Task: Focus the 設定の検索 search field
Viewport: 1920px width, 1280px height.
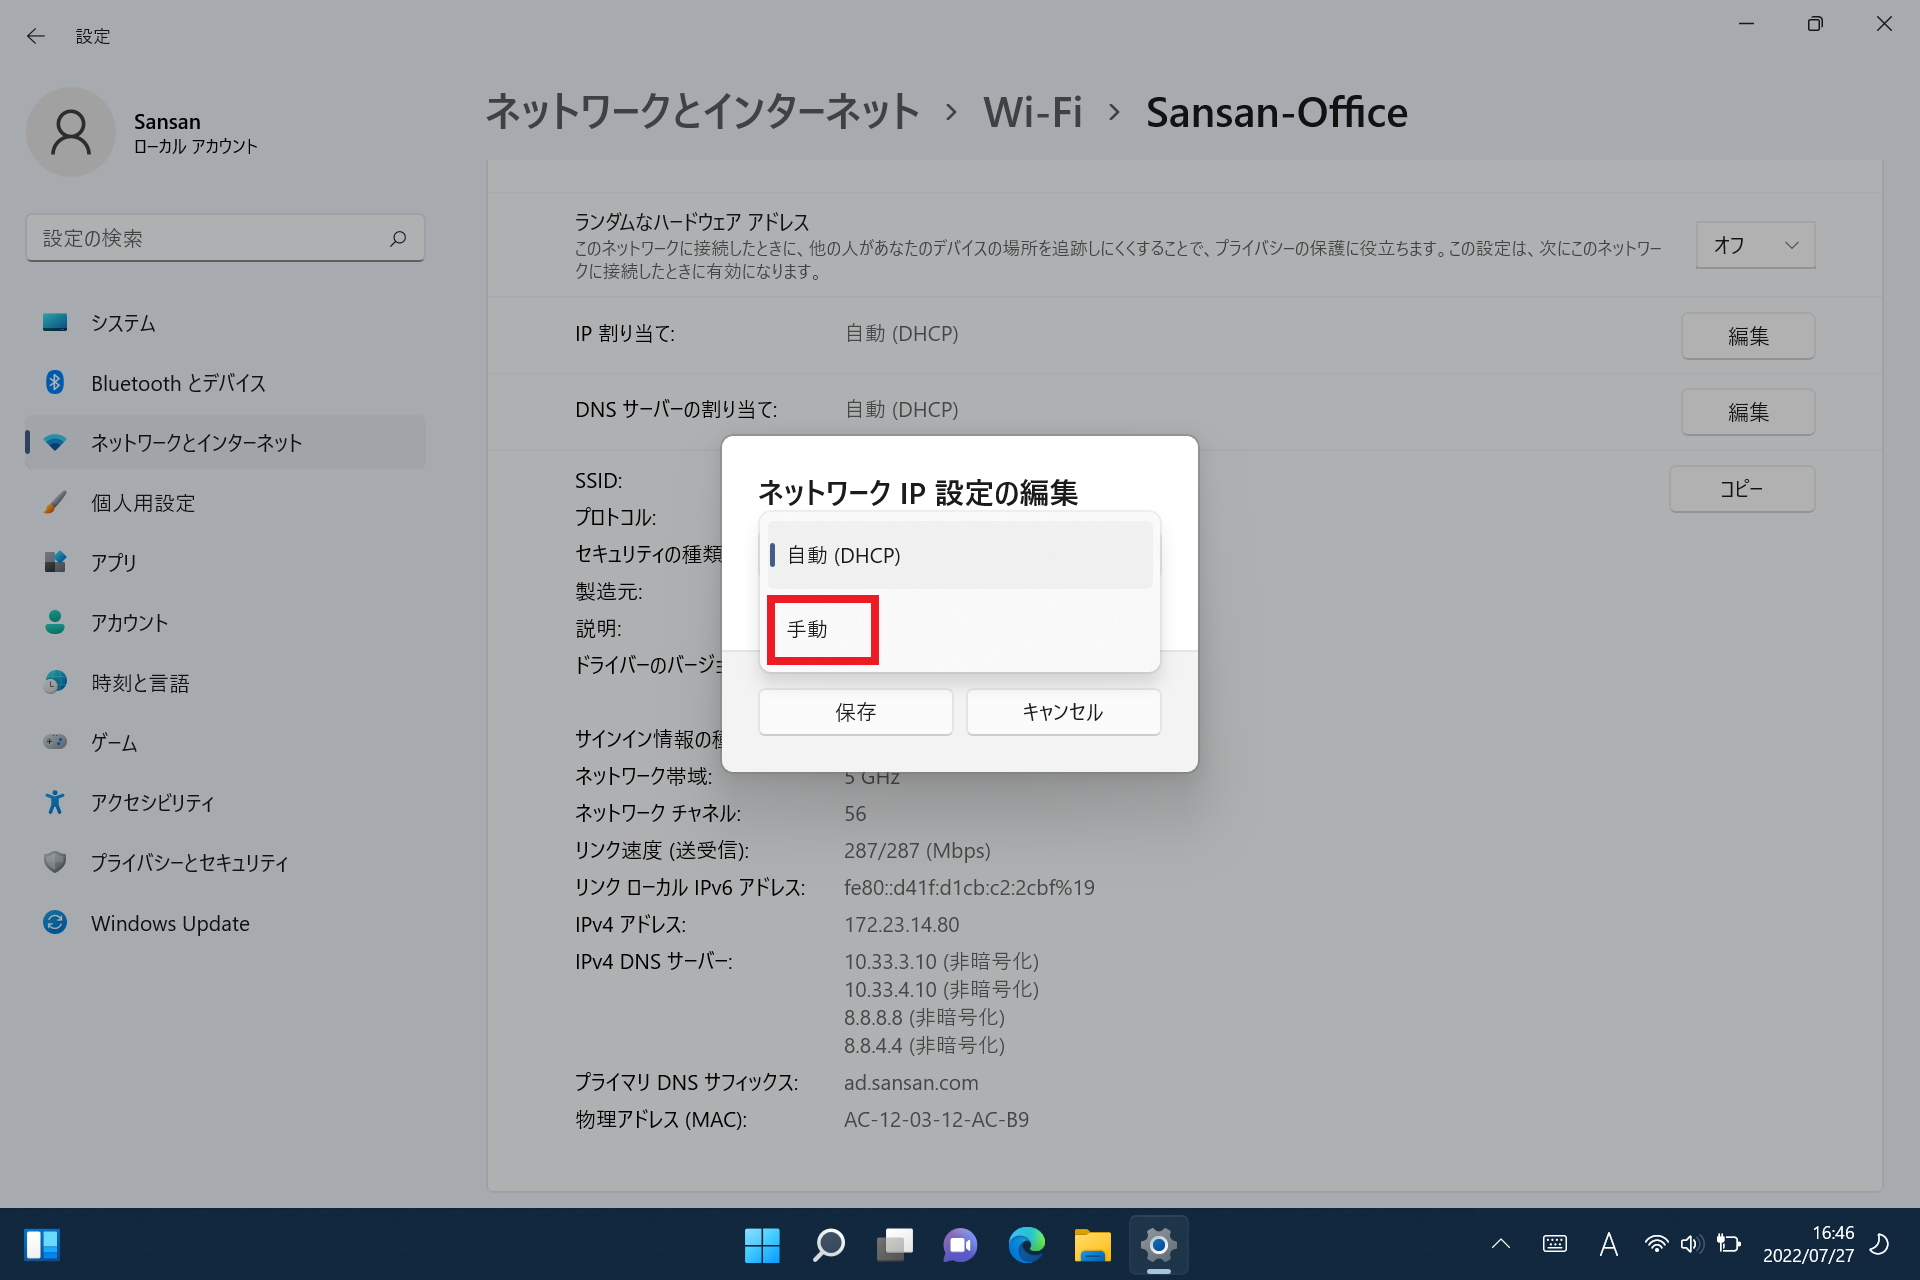Action: (x=225, y=238)
